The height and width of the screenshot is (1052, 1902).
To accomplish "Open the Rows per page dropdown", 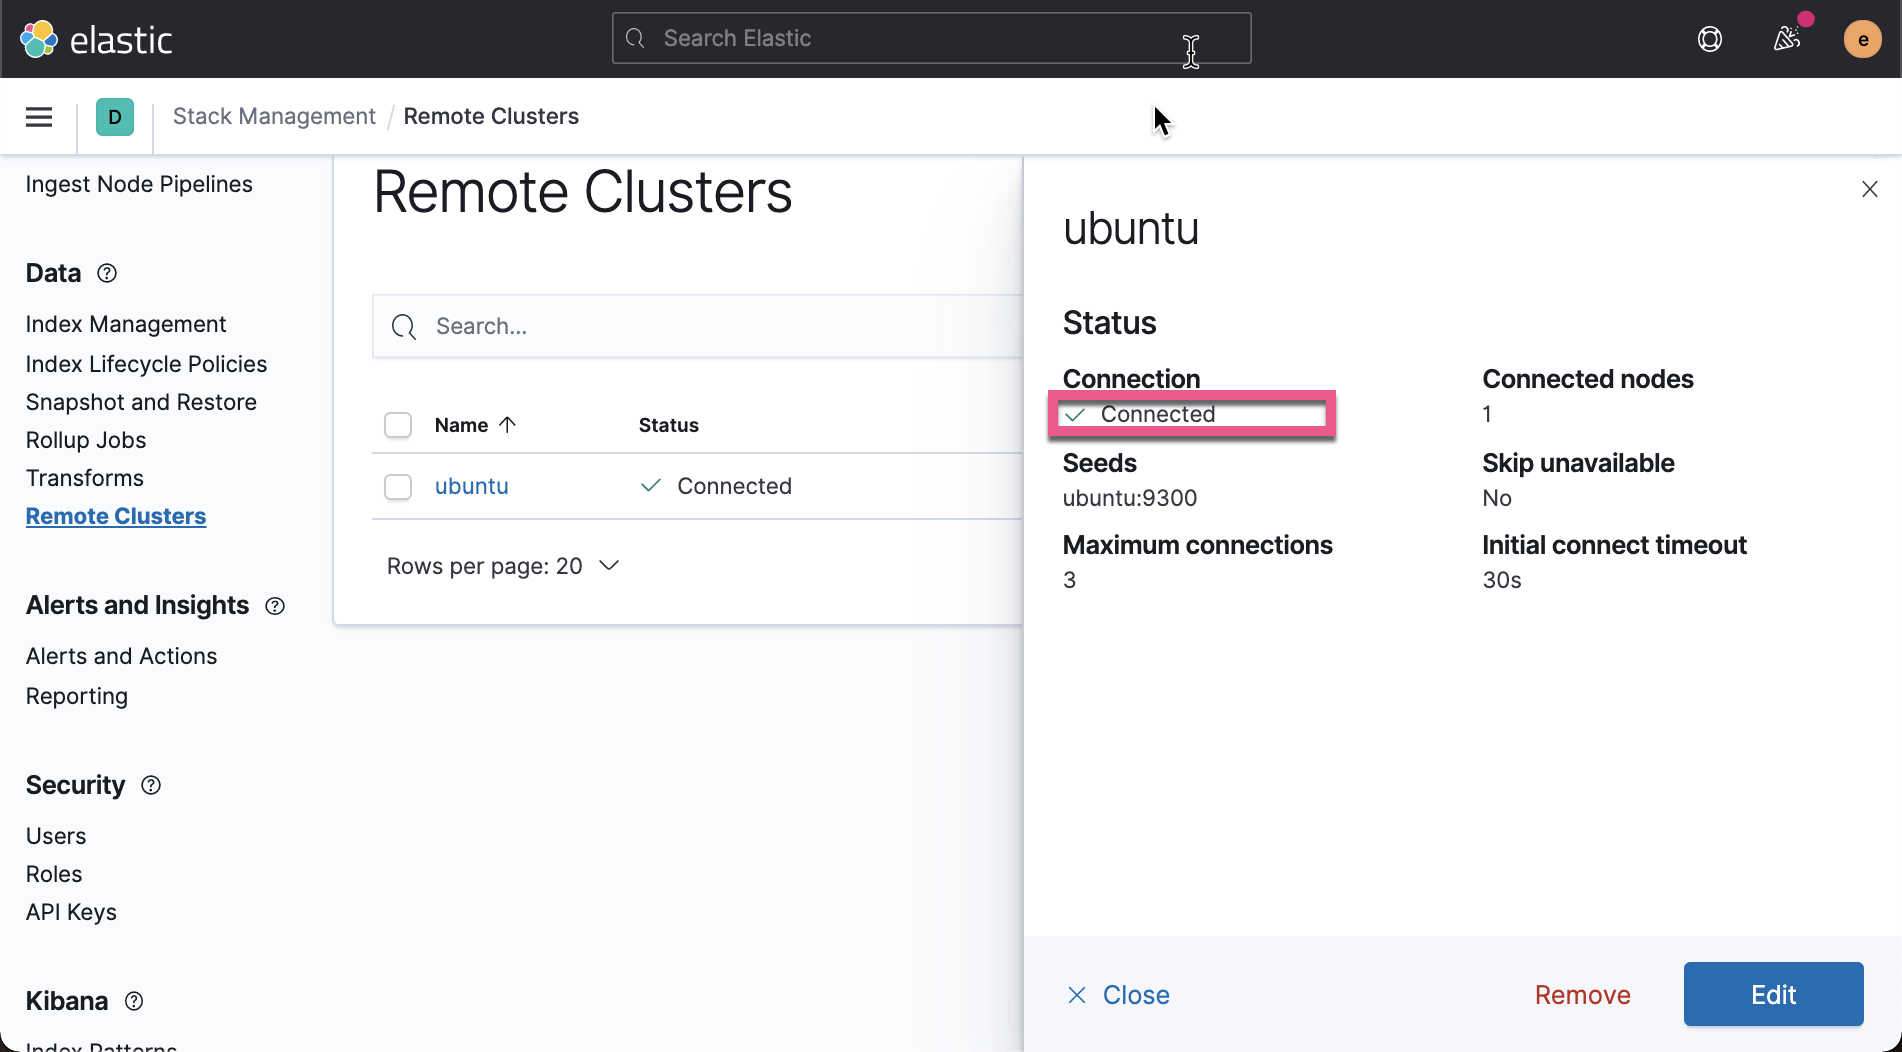I will 502,566.
